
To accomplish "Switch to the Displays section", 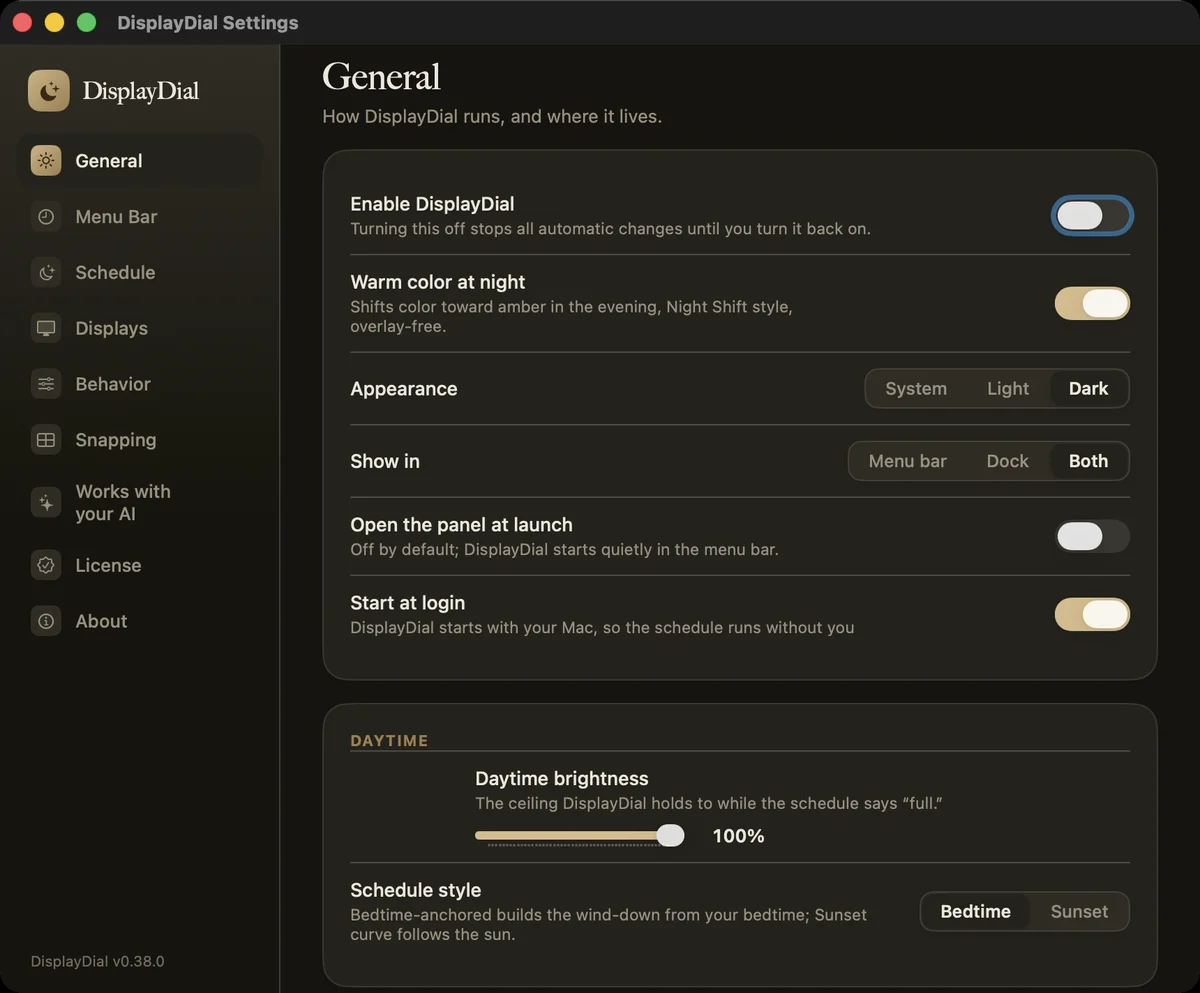I will [x=140, y=328].
